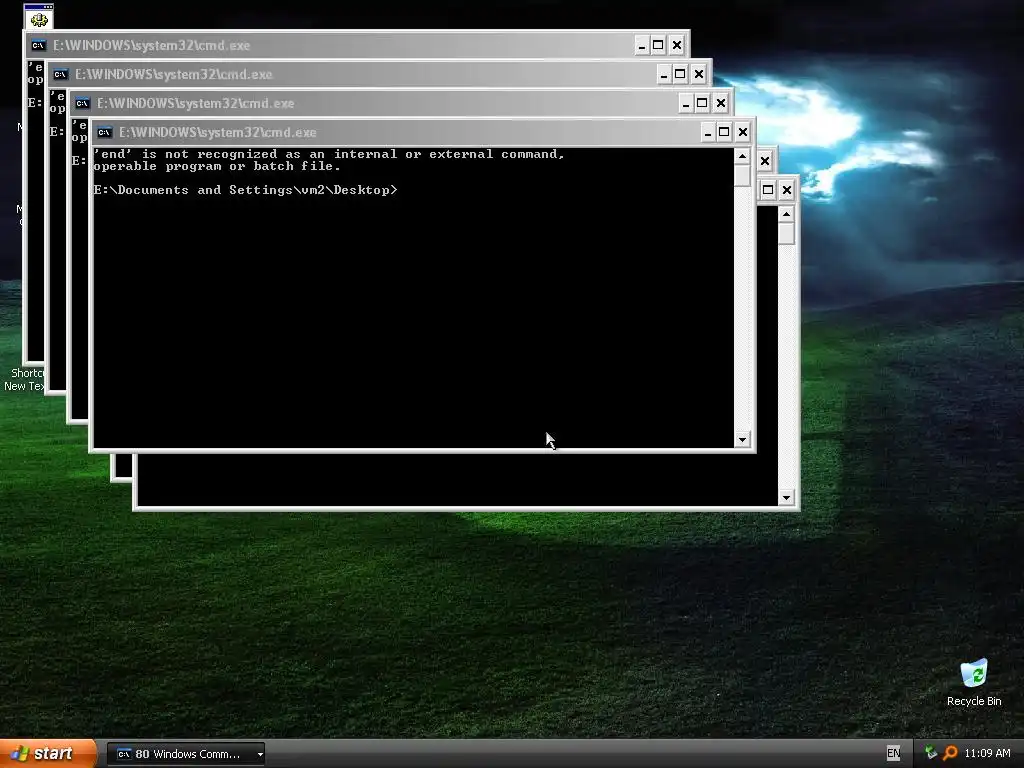Expand the taskbar group dropdown arrow

pos(260,754)
